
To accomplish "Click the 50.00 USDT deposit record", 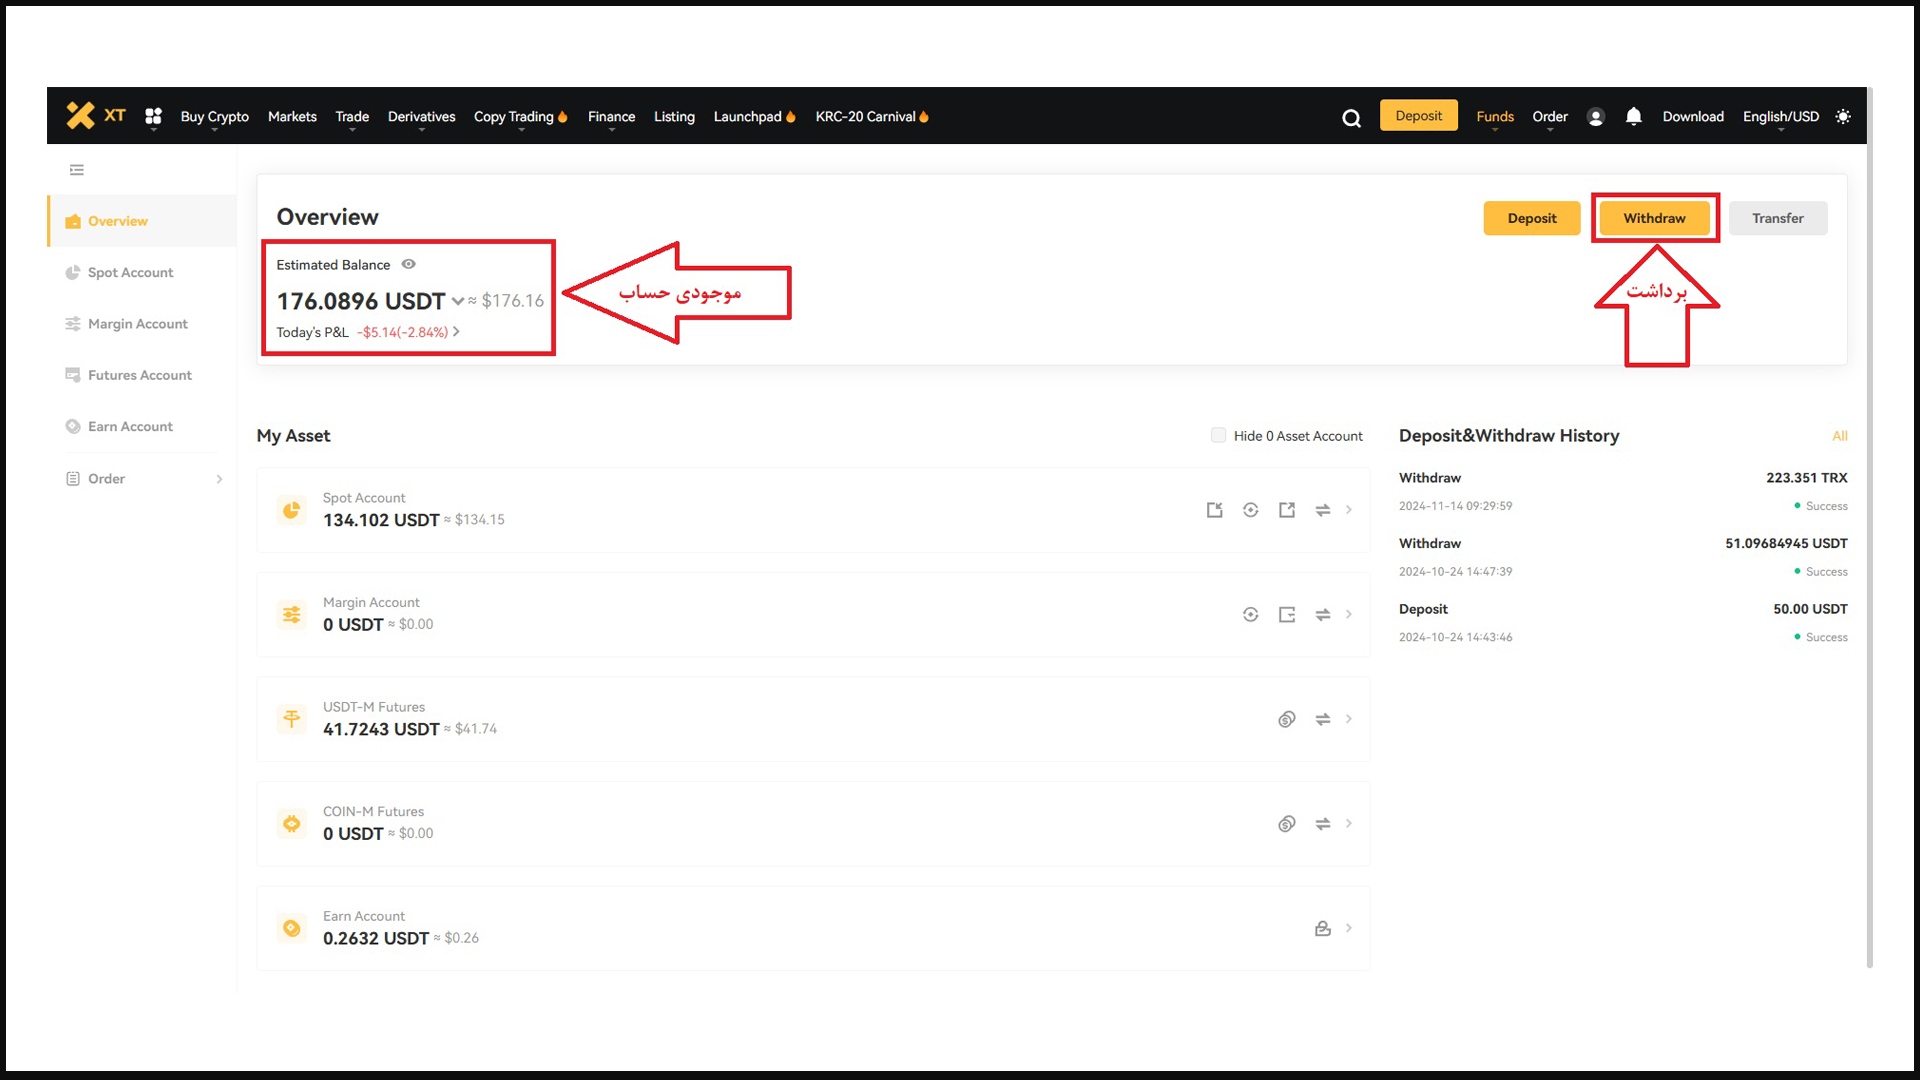I will tap(1623, 622).
